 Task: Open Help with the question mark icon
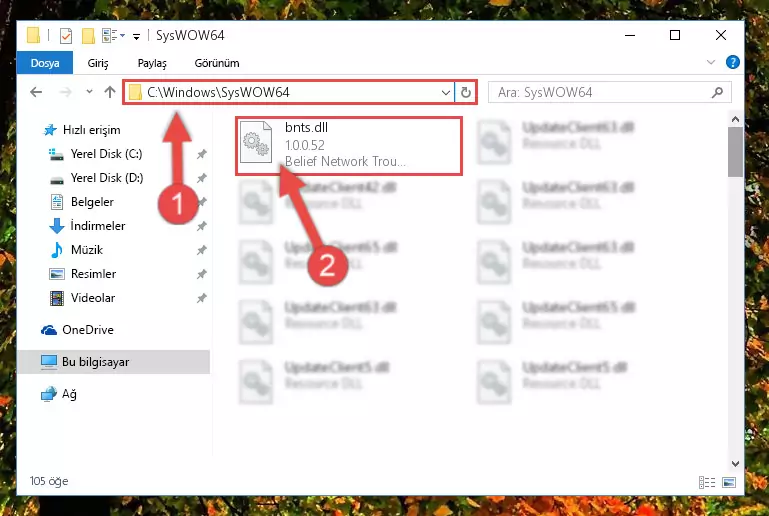click(733, 62)
